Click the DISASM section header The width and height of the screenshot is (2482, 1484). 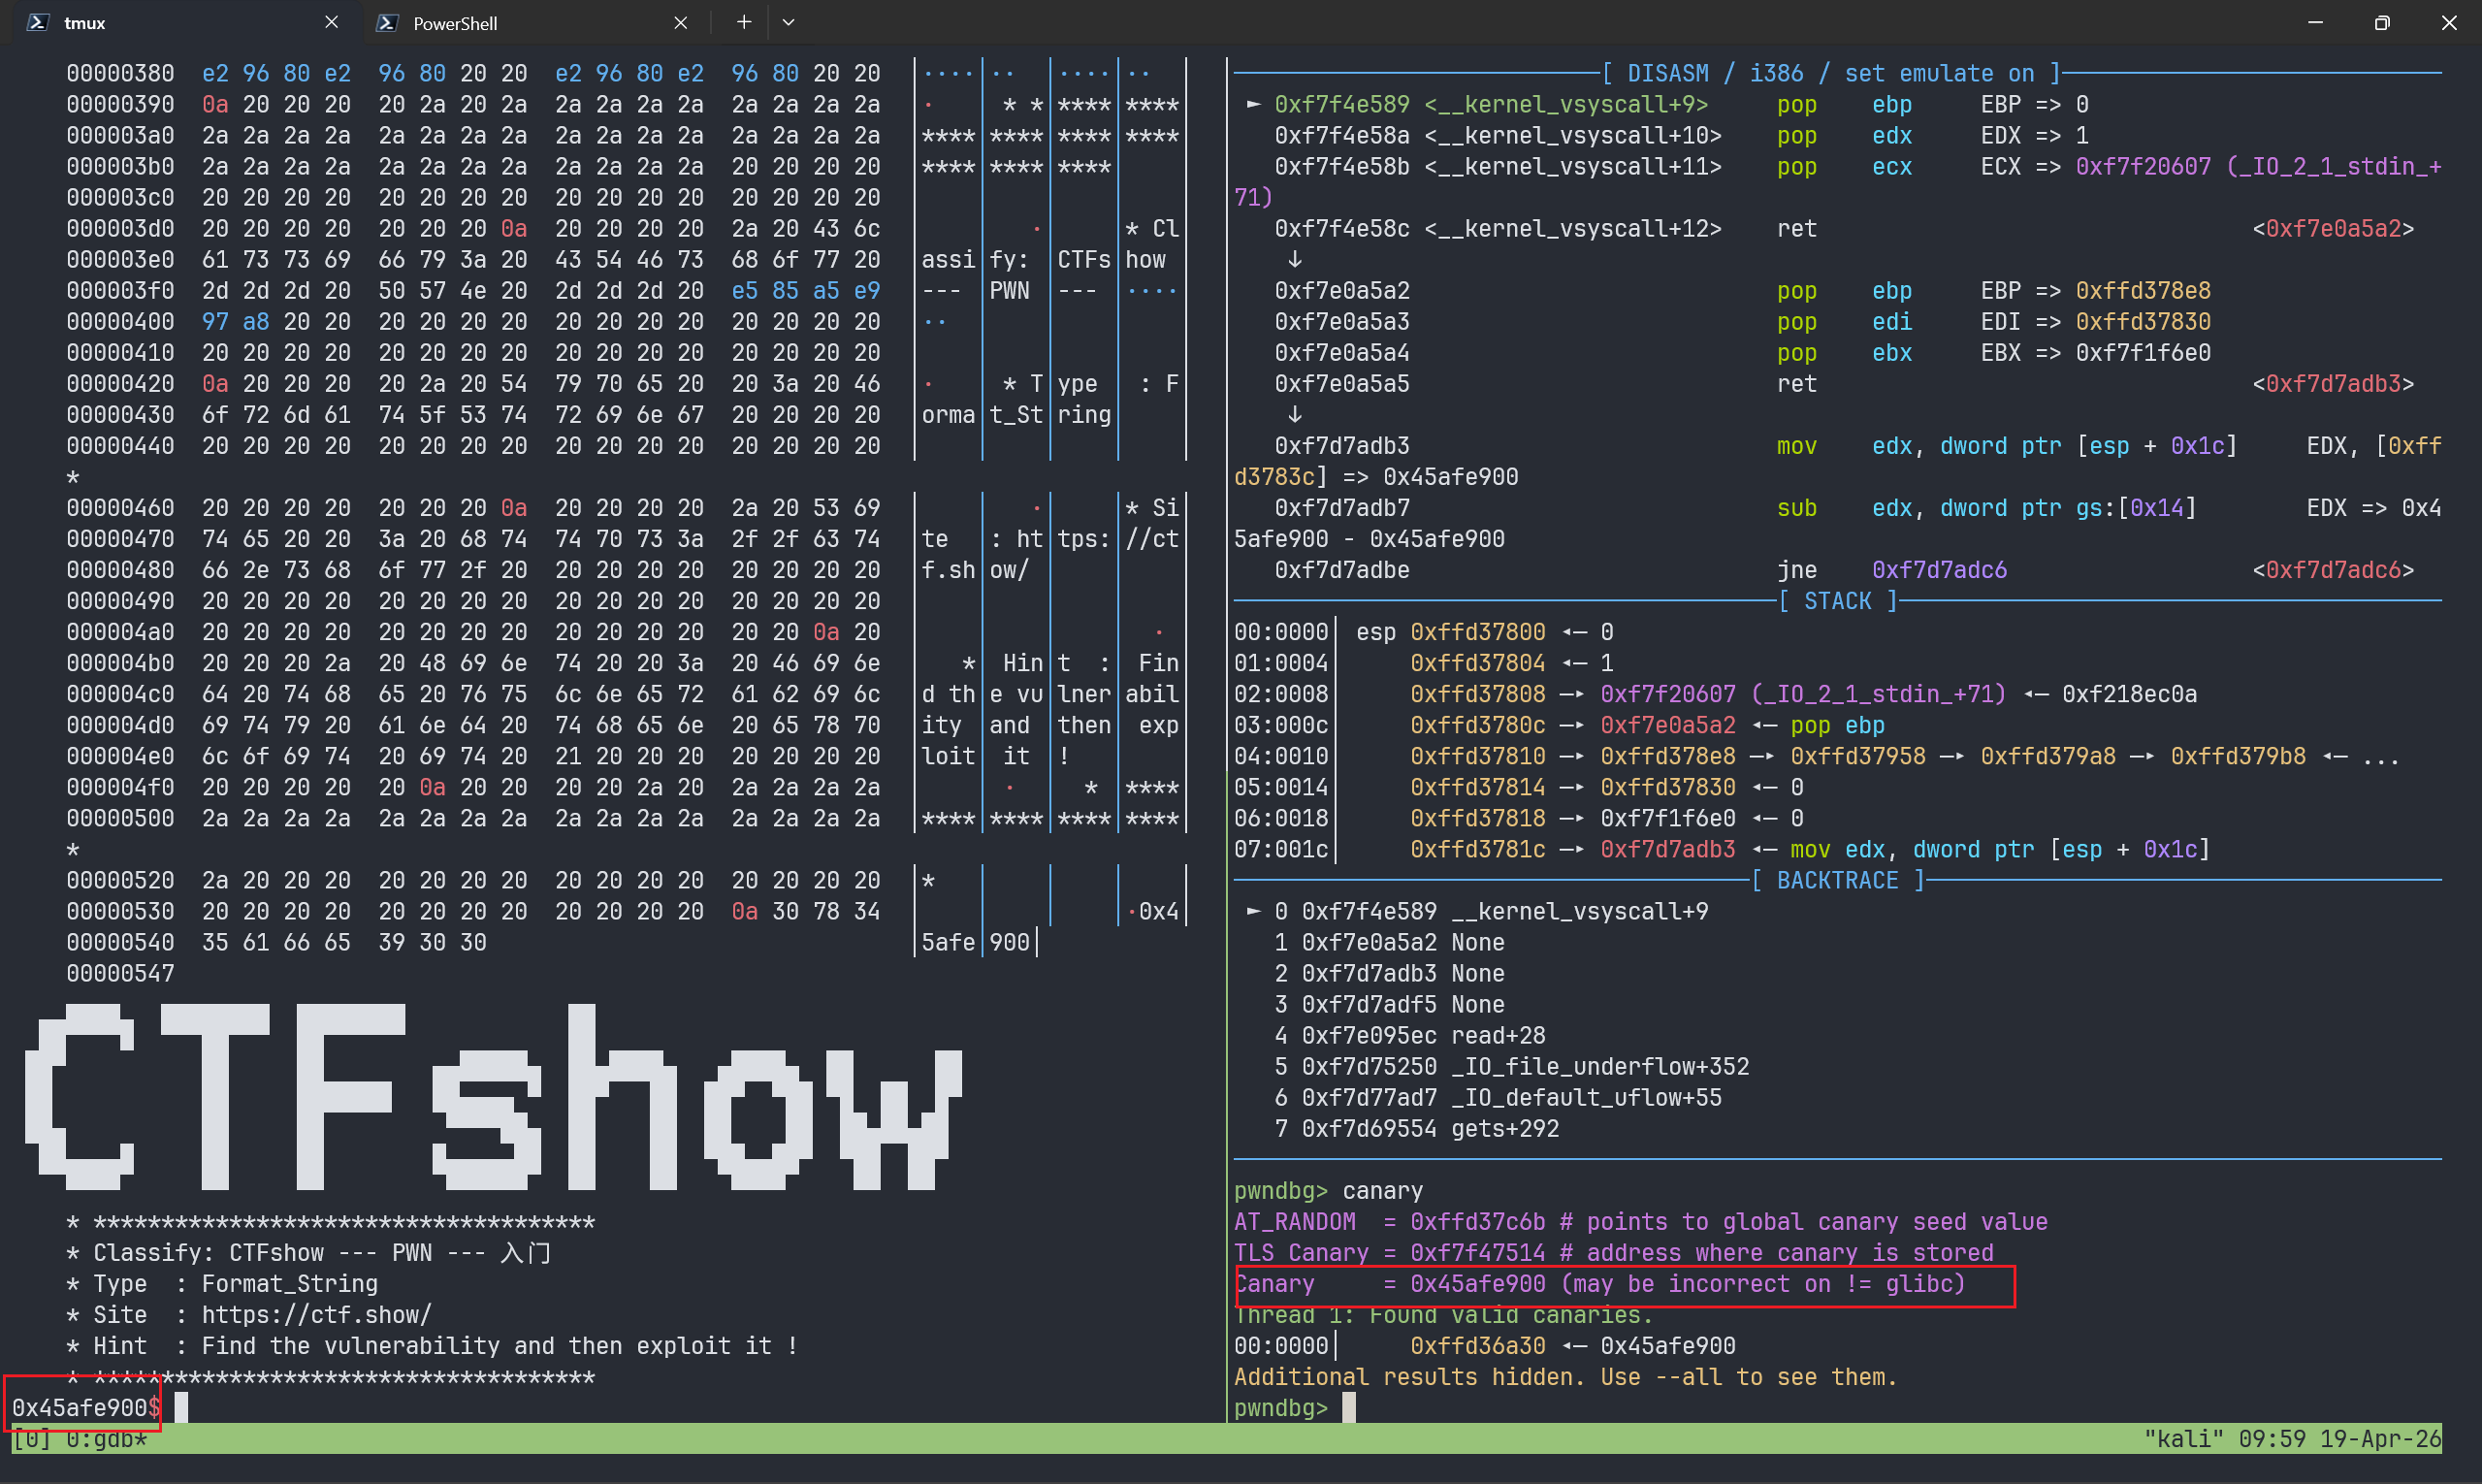tap(1831, 73)
